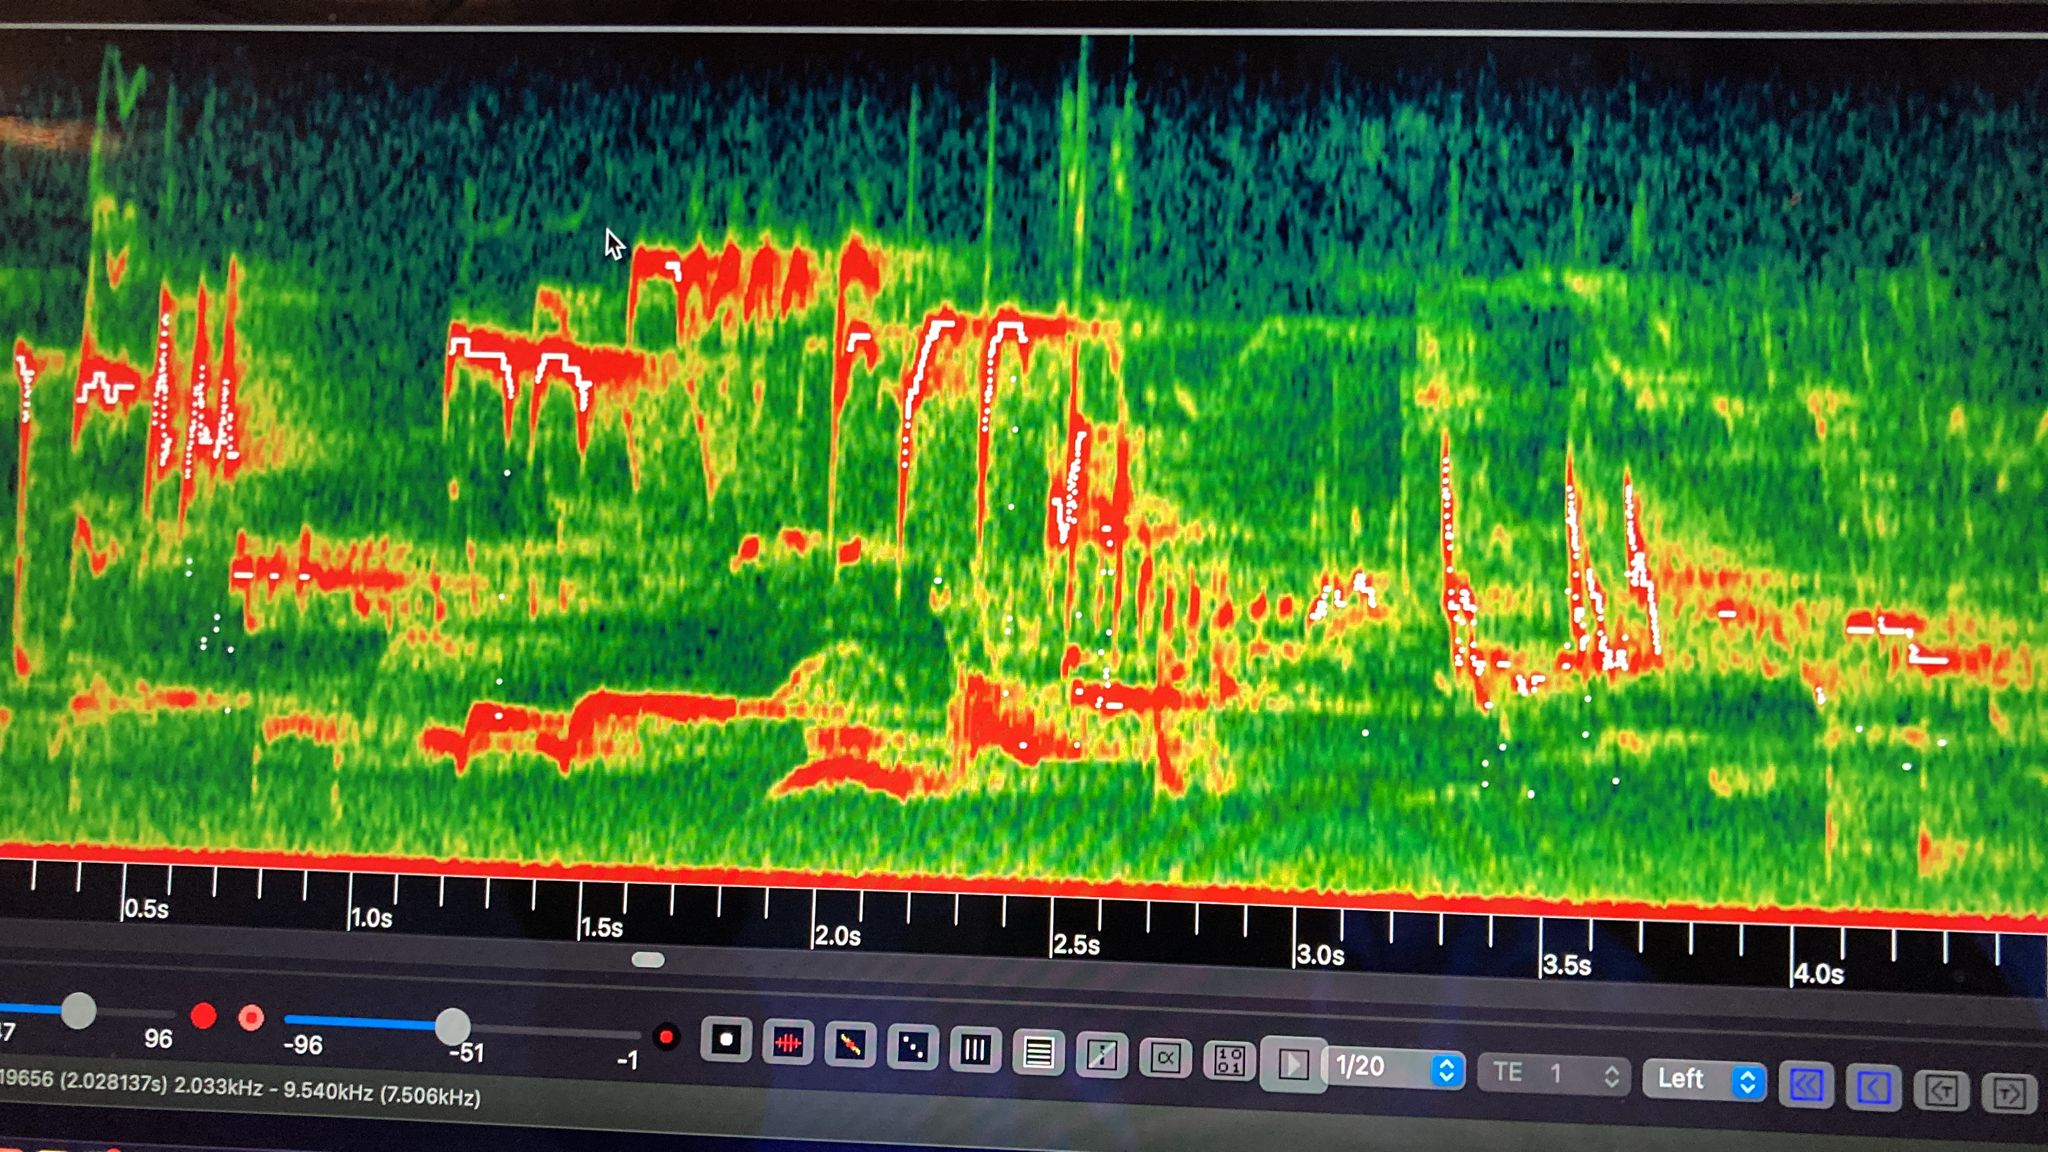Click the blue double-left chevron button
Image resolution: width=2048 pixels, height=1152 pixels.
pyautogui.click(x=1806, y=1085)
